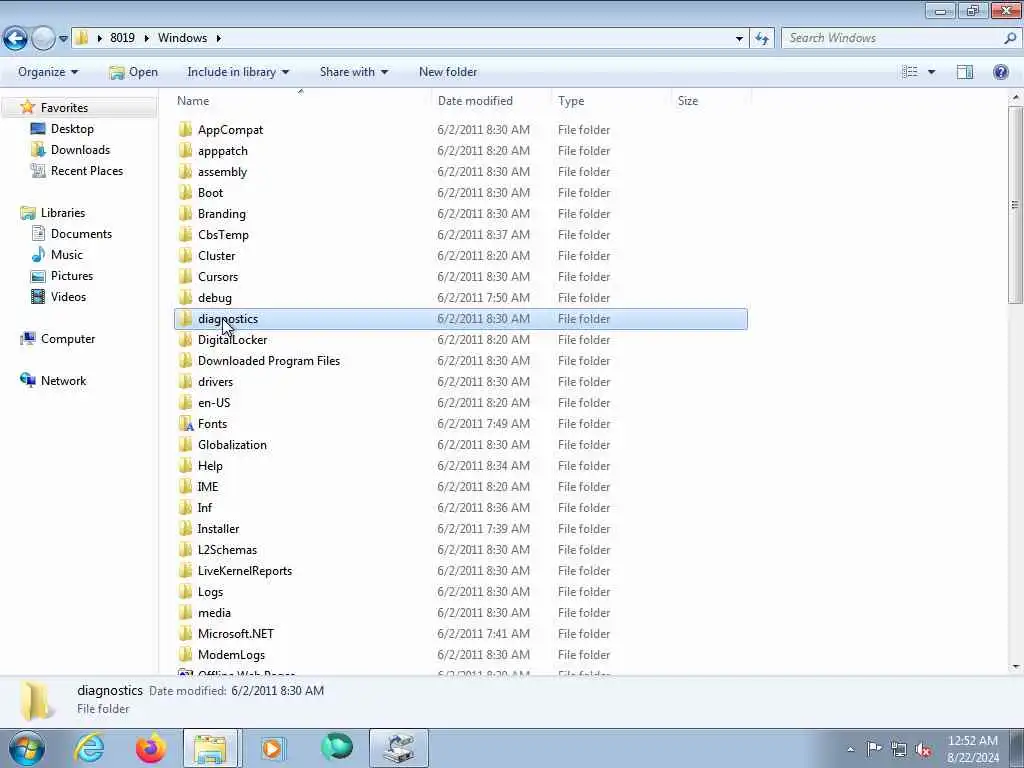1024x768 pixels.
Task: Click the muted volume tray icon
Action: [923, 749]
